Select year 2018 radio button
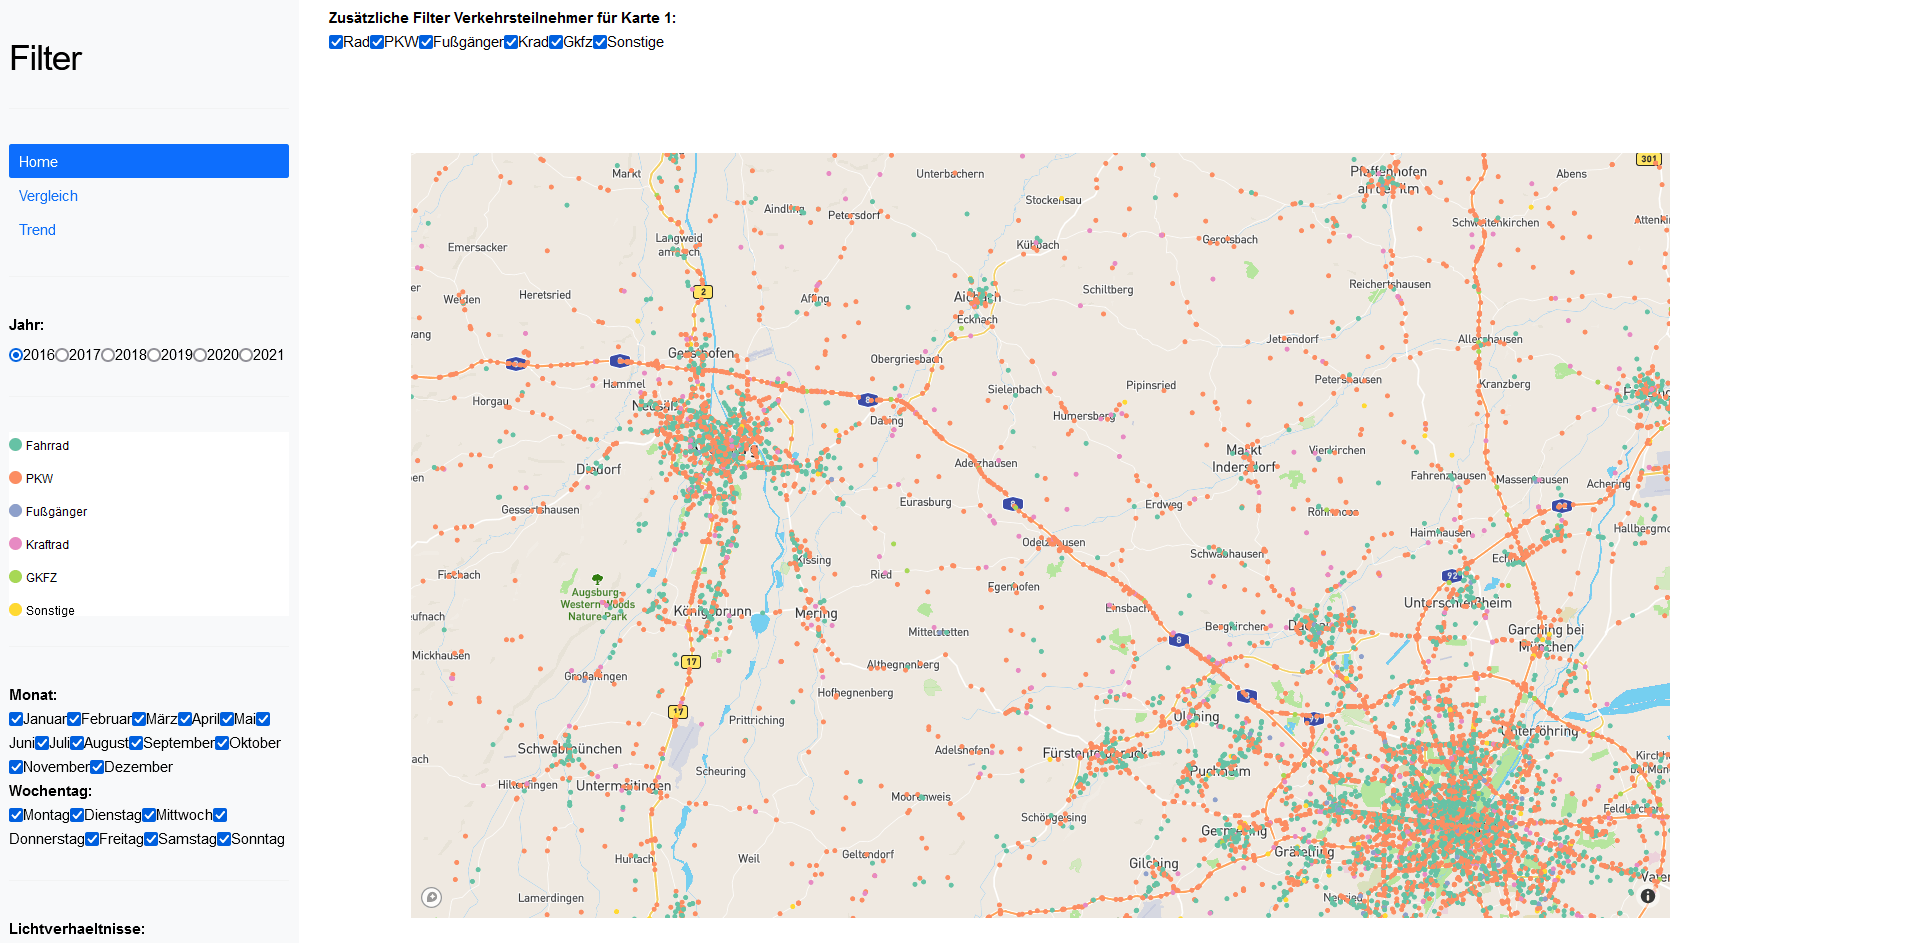Viewport: 1918px width, 943px height. pyautogui.click(x=108, y=355)
